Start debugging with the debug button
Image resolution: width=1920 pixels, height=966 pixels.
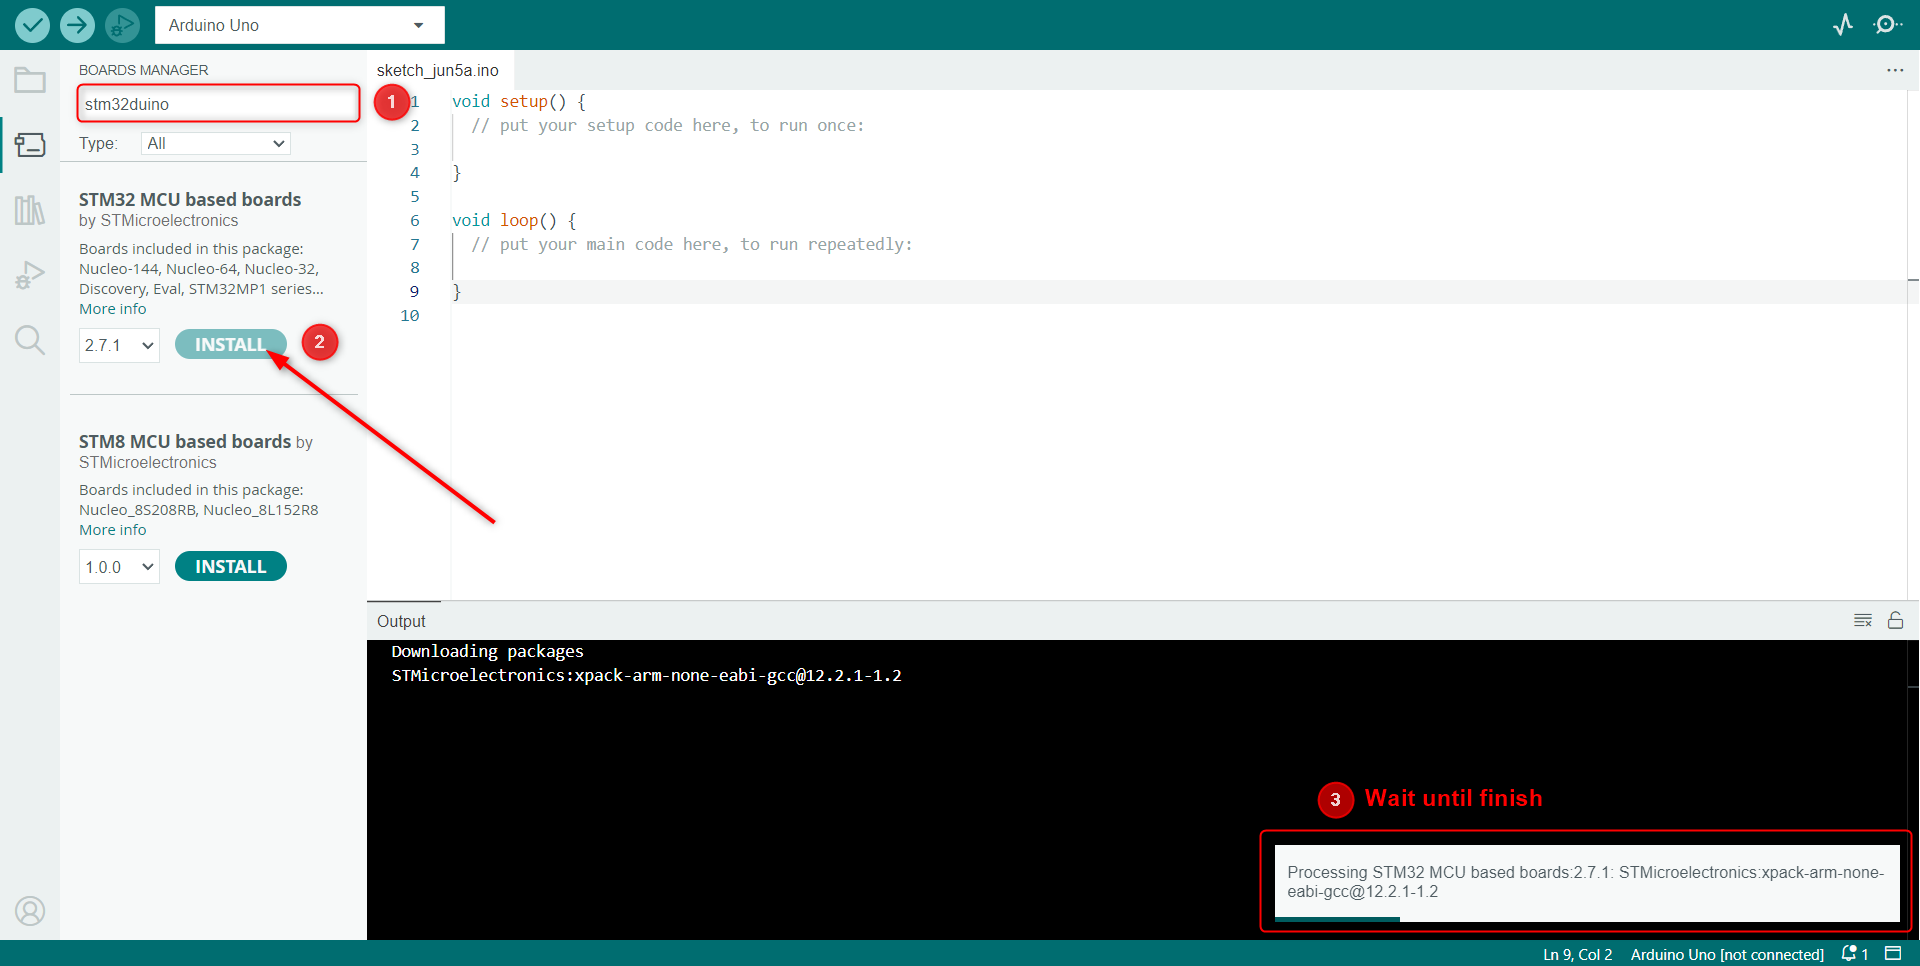click(x=122, y=25)
